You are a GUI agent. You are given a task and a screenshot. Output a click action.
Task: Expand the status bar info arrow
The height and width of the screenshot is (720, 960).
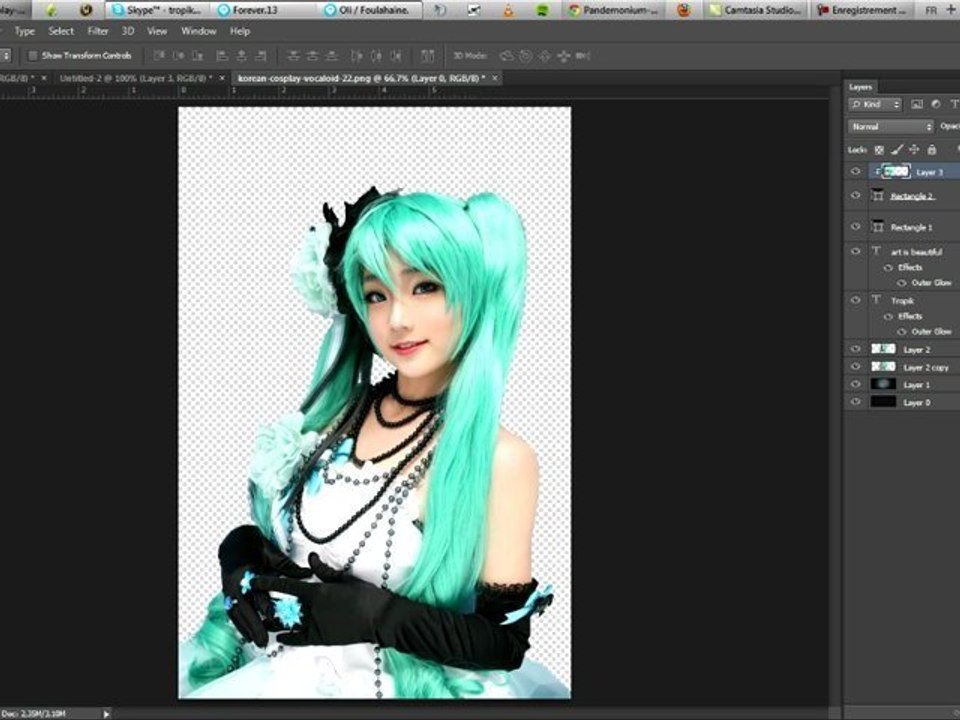(x=107, y=714)
